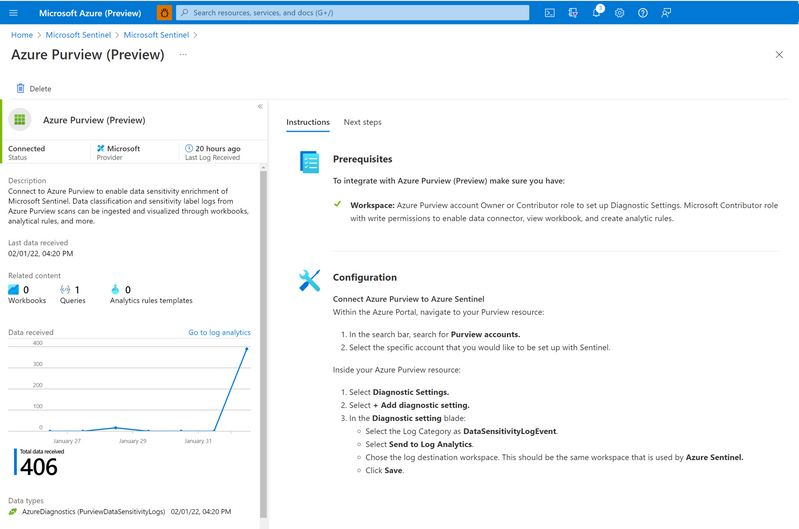Click the Prerequisites checklist icon
799x529 pixels.
click(x=310, y=162)
